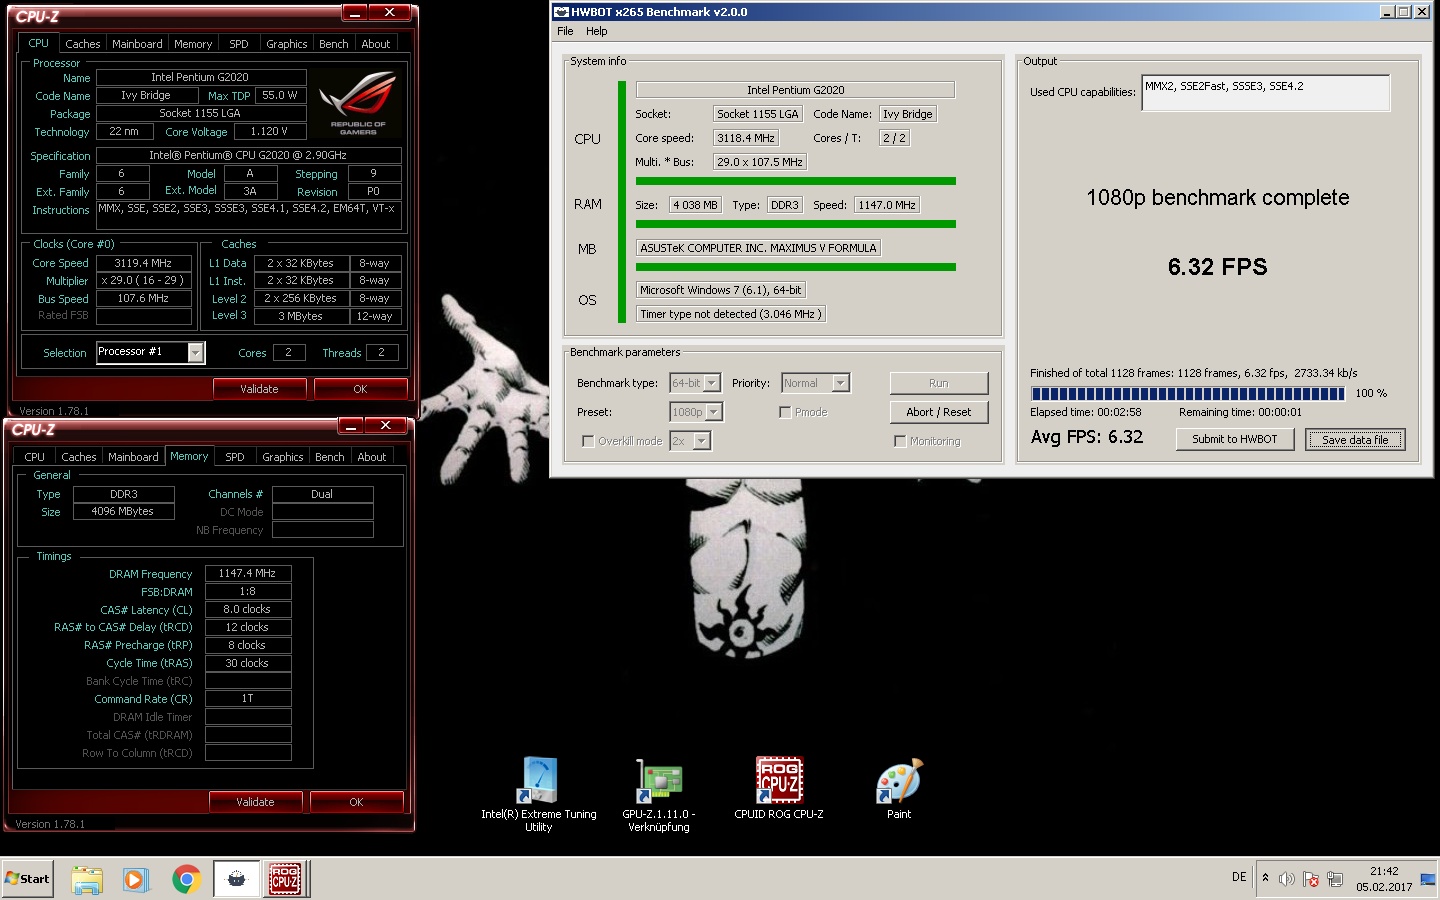Screen dimensions: 1440x900
Task: Open Windows Media Player taskbar icon
Action: 135,879
